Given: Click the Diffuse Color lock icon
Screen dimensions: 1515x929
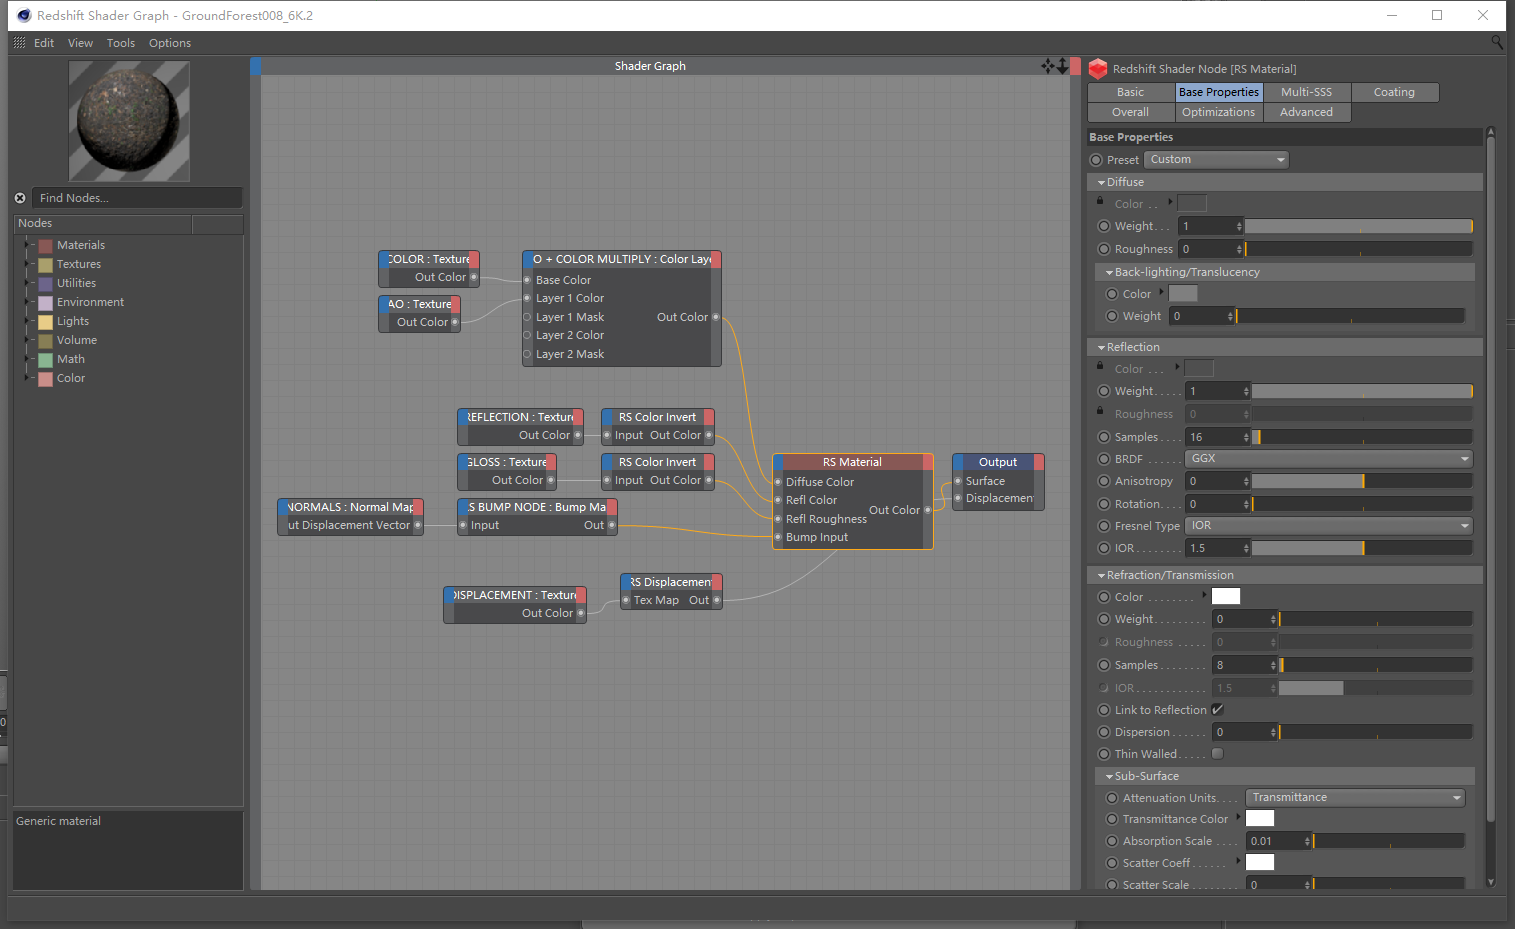Looking at the screenshot, I should click(x=1100, y=201).
